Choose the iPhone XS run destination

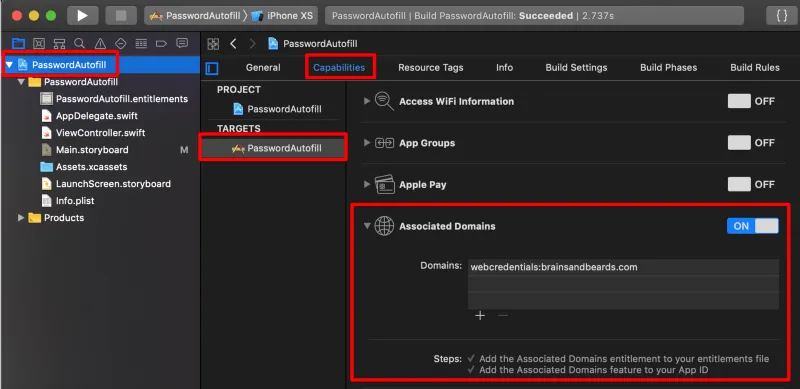click(282, 16)
